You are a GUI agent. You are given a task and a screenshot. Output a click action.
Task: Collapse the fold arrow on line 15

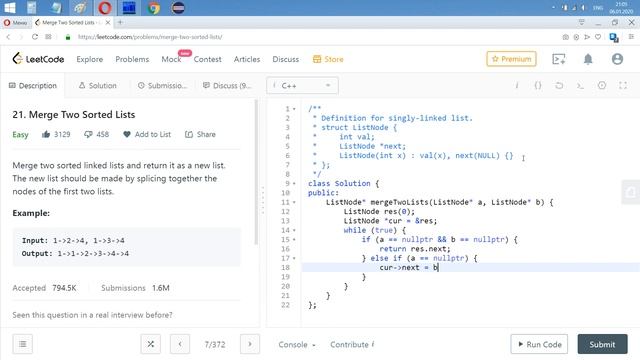294,240
